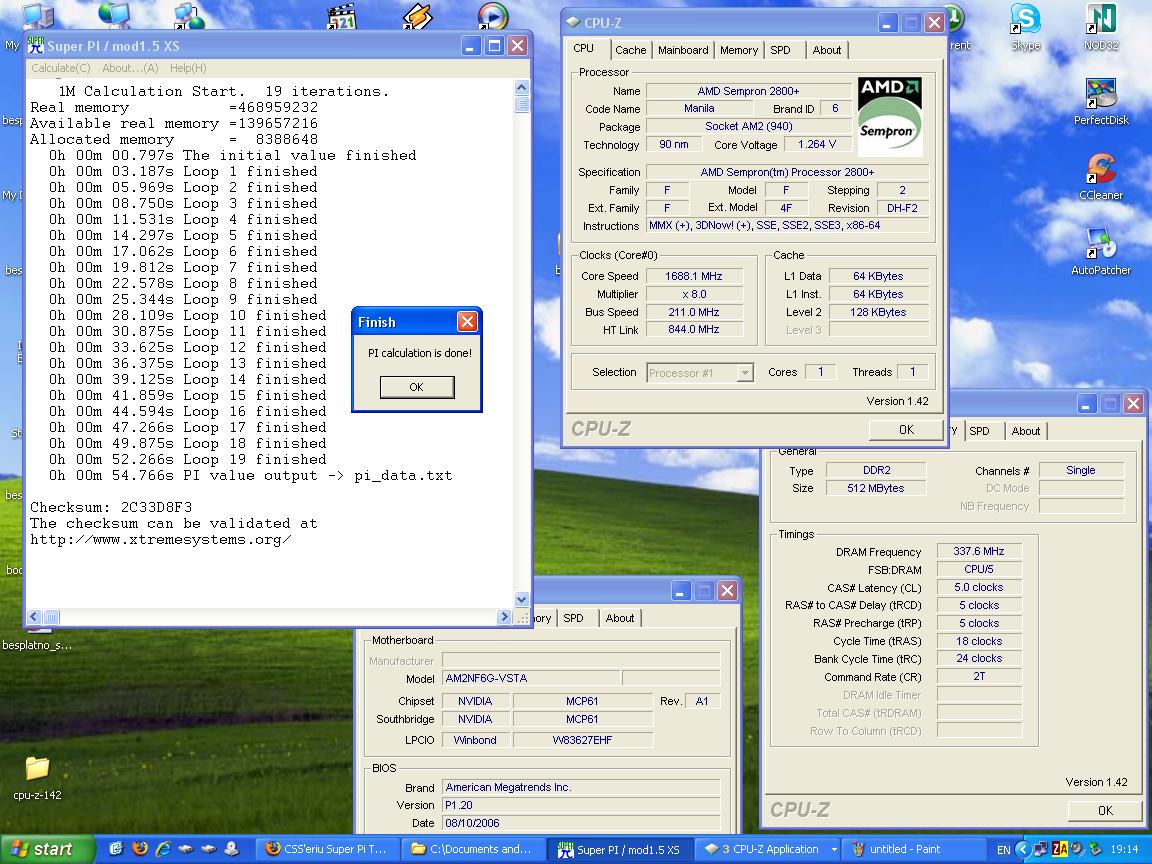Click the Windows start button
Viewport: 1152px width, 864px height.
[x=48, y=849]
